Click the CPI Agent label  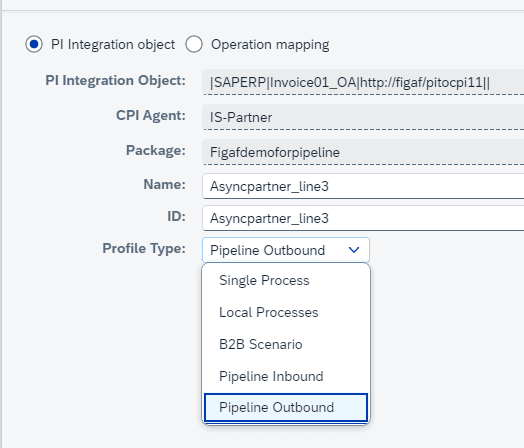(151, 115)
